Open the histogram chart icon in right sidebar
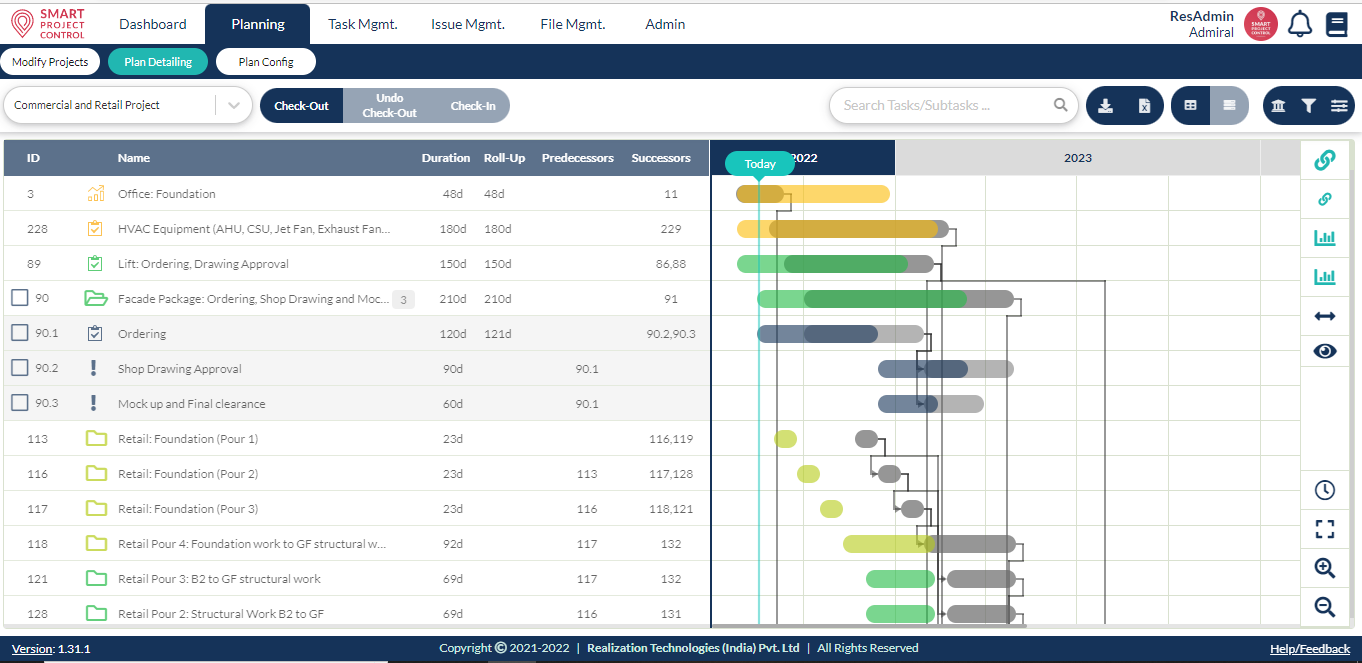Image resolution: width=1362 pixels, height=663 pixels. point(1324,238)
